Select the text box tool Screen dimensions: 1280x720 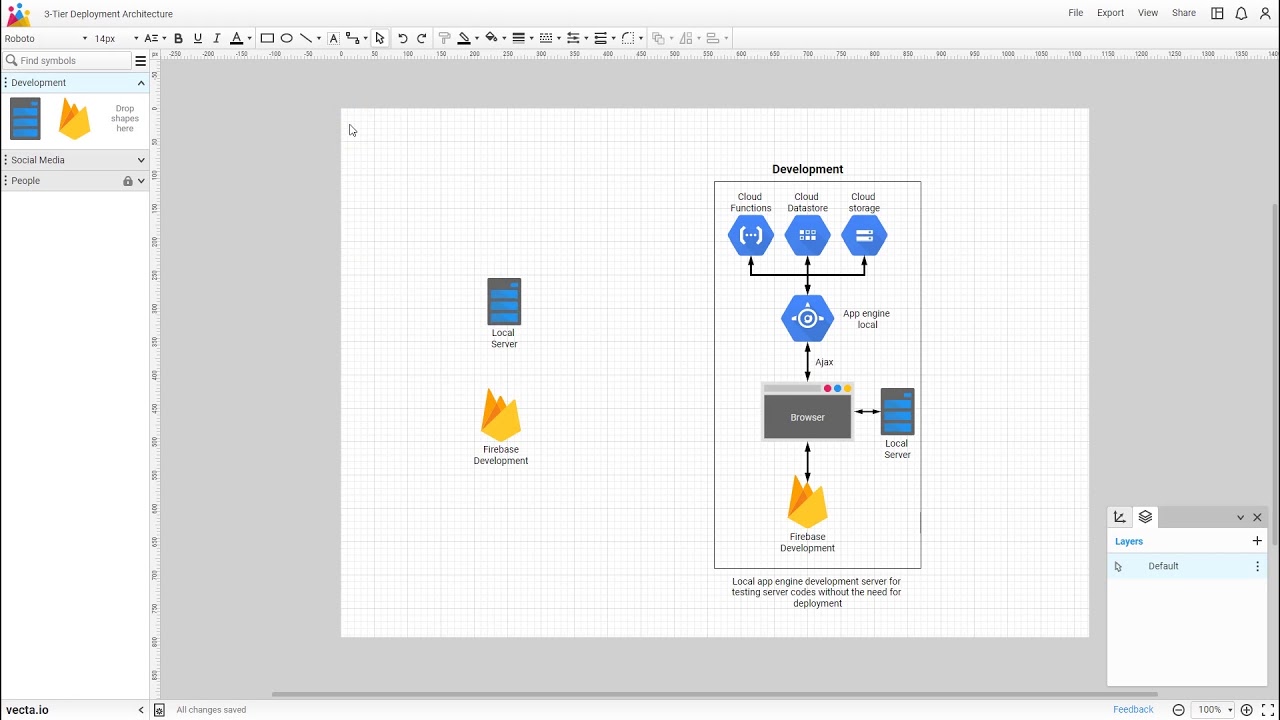coord(334,38)
